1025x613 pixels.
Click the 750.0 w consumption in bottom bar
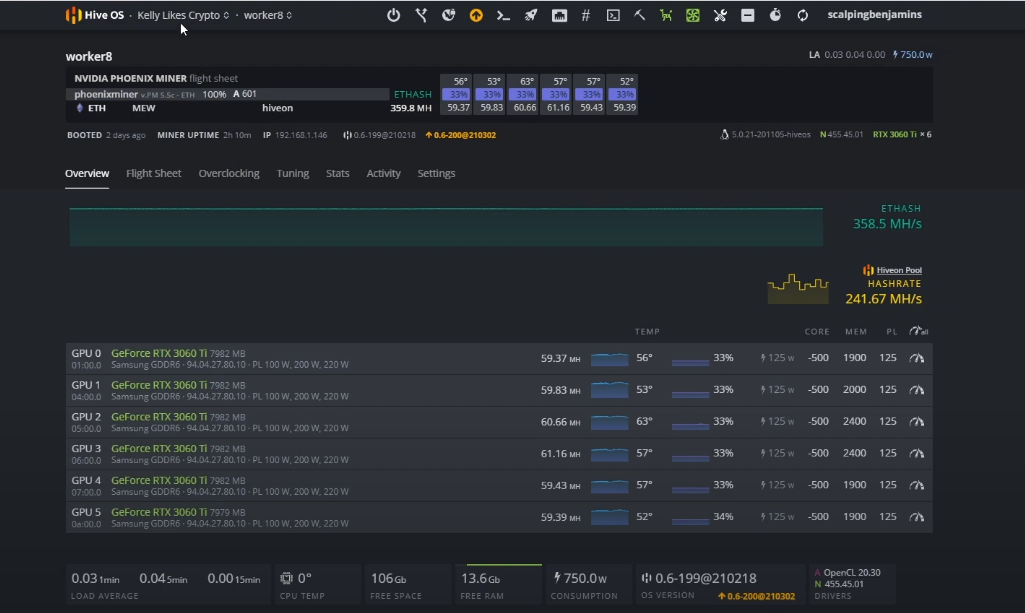[580, 578]
